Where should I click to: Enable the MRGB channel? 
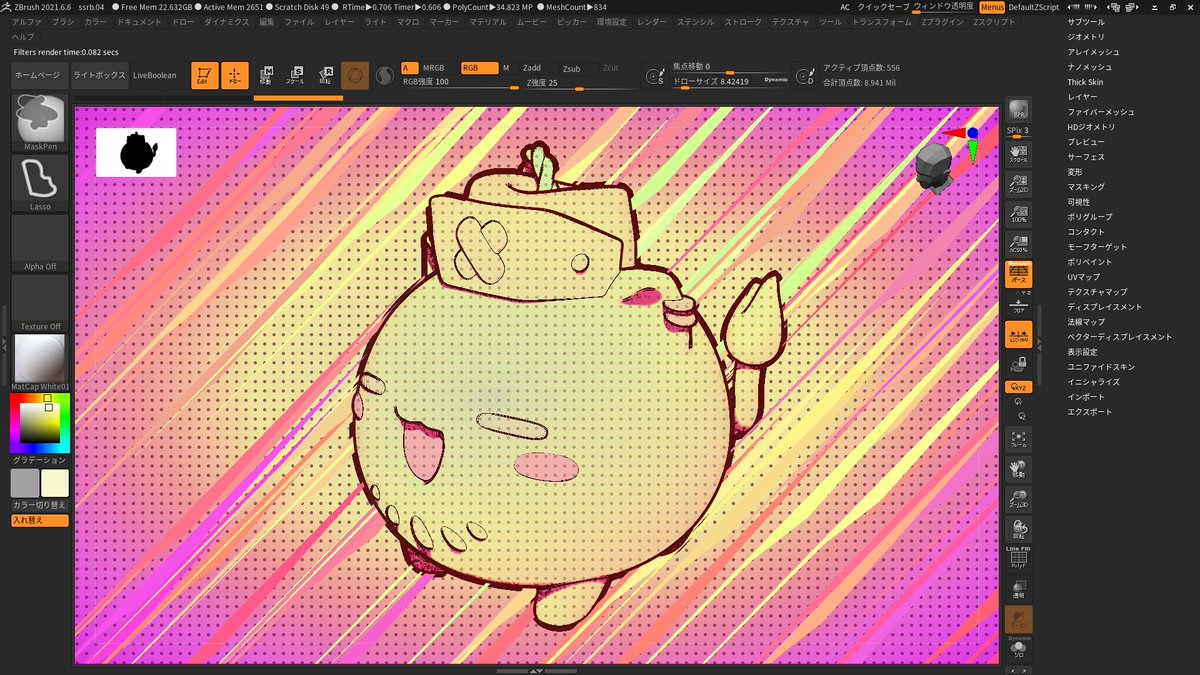[434, 68]
